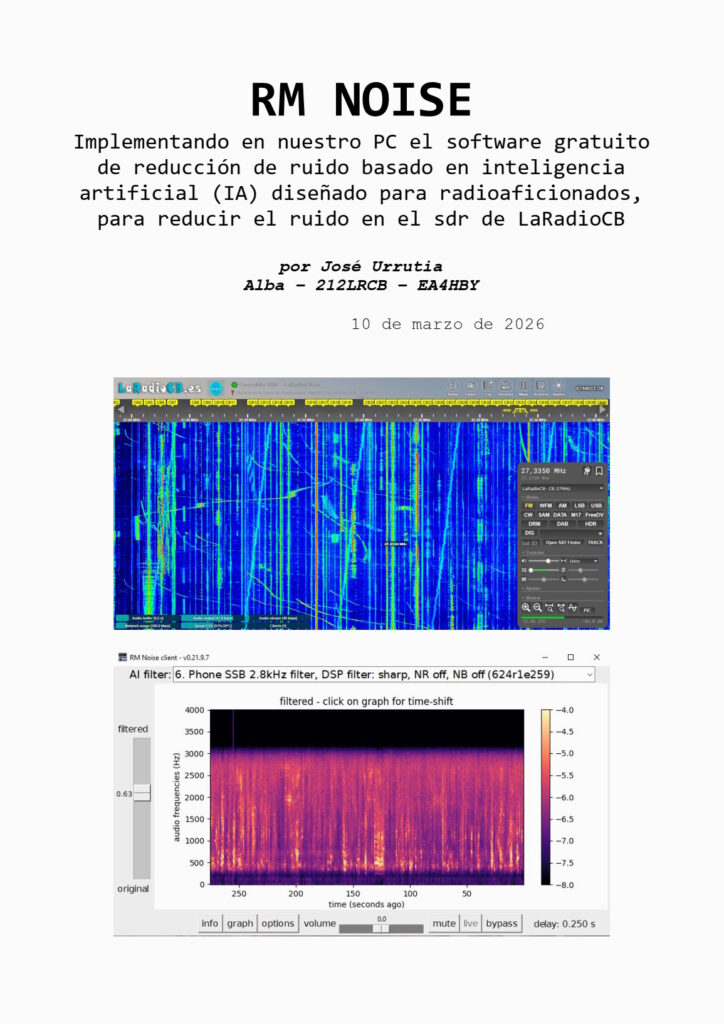The height and width of the screenshot is (1024, 724).
Task: Click the spectrum waveform icon in SDR panel
Action: pyautogui.click(x=573, y=607)
